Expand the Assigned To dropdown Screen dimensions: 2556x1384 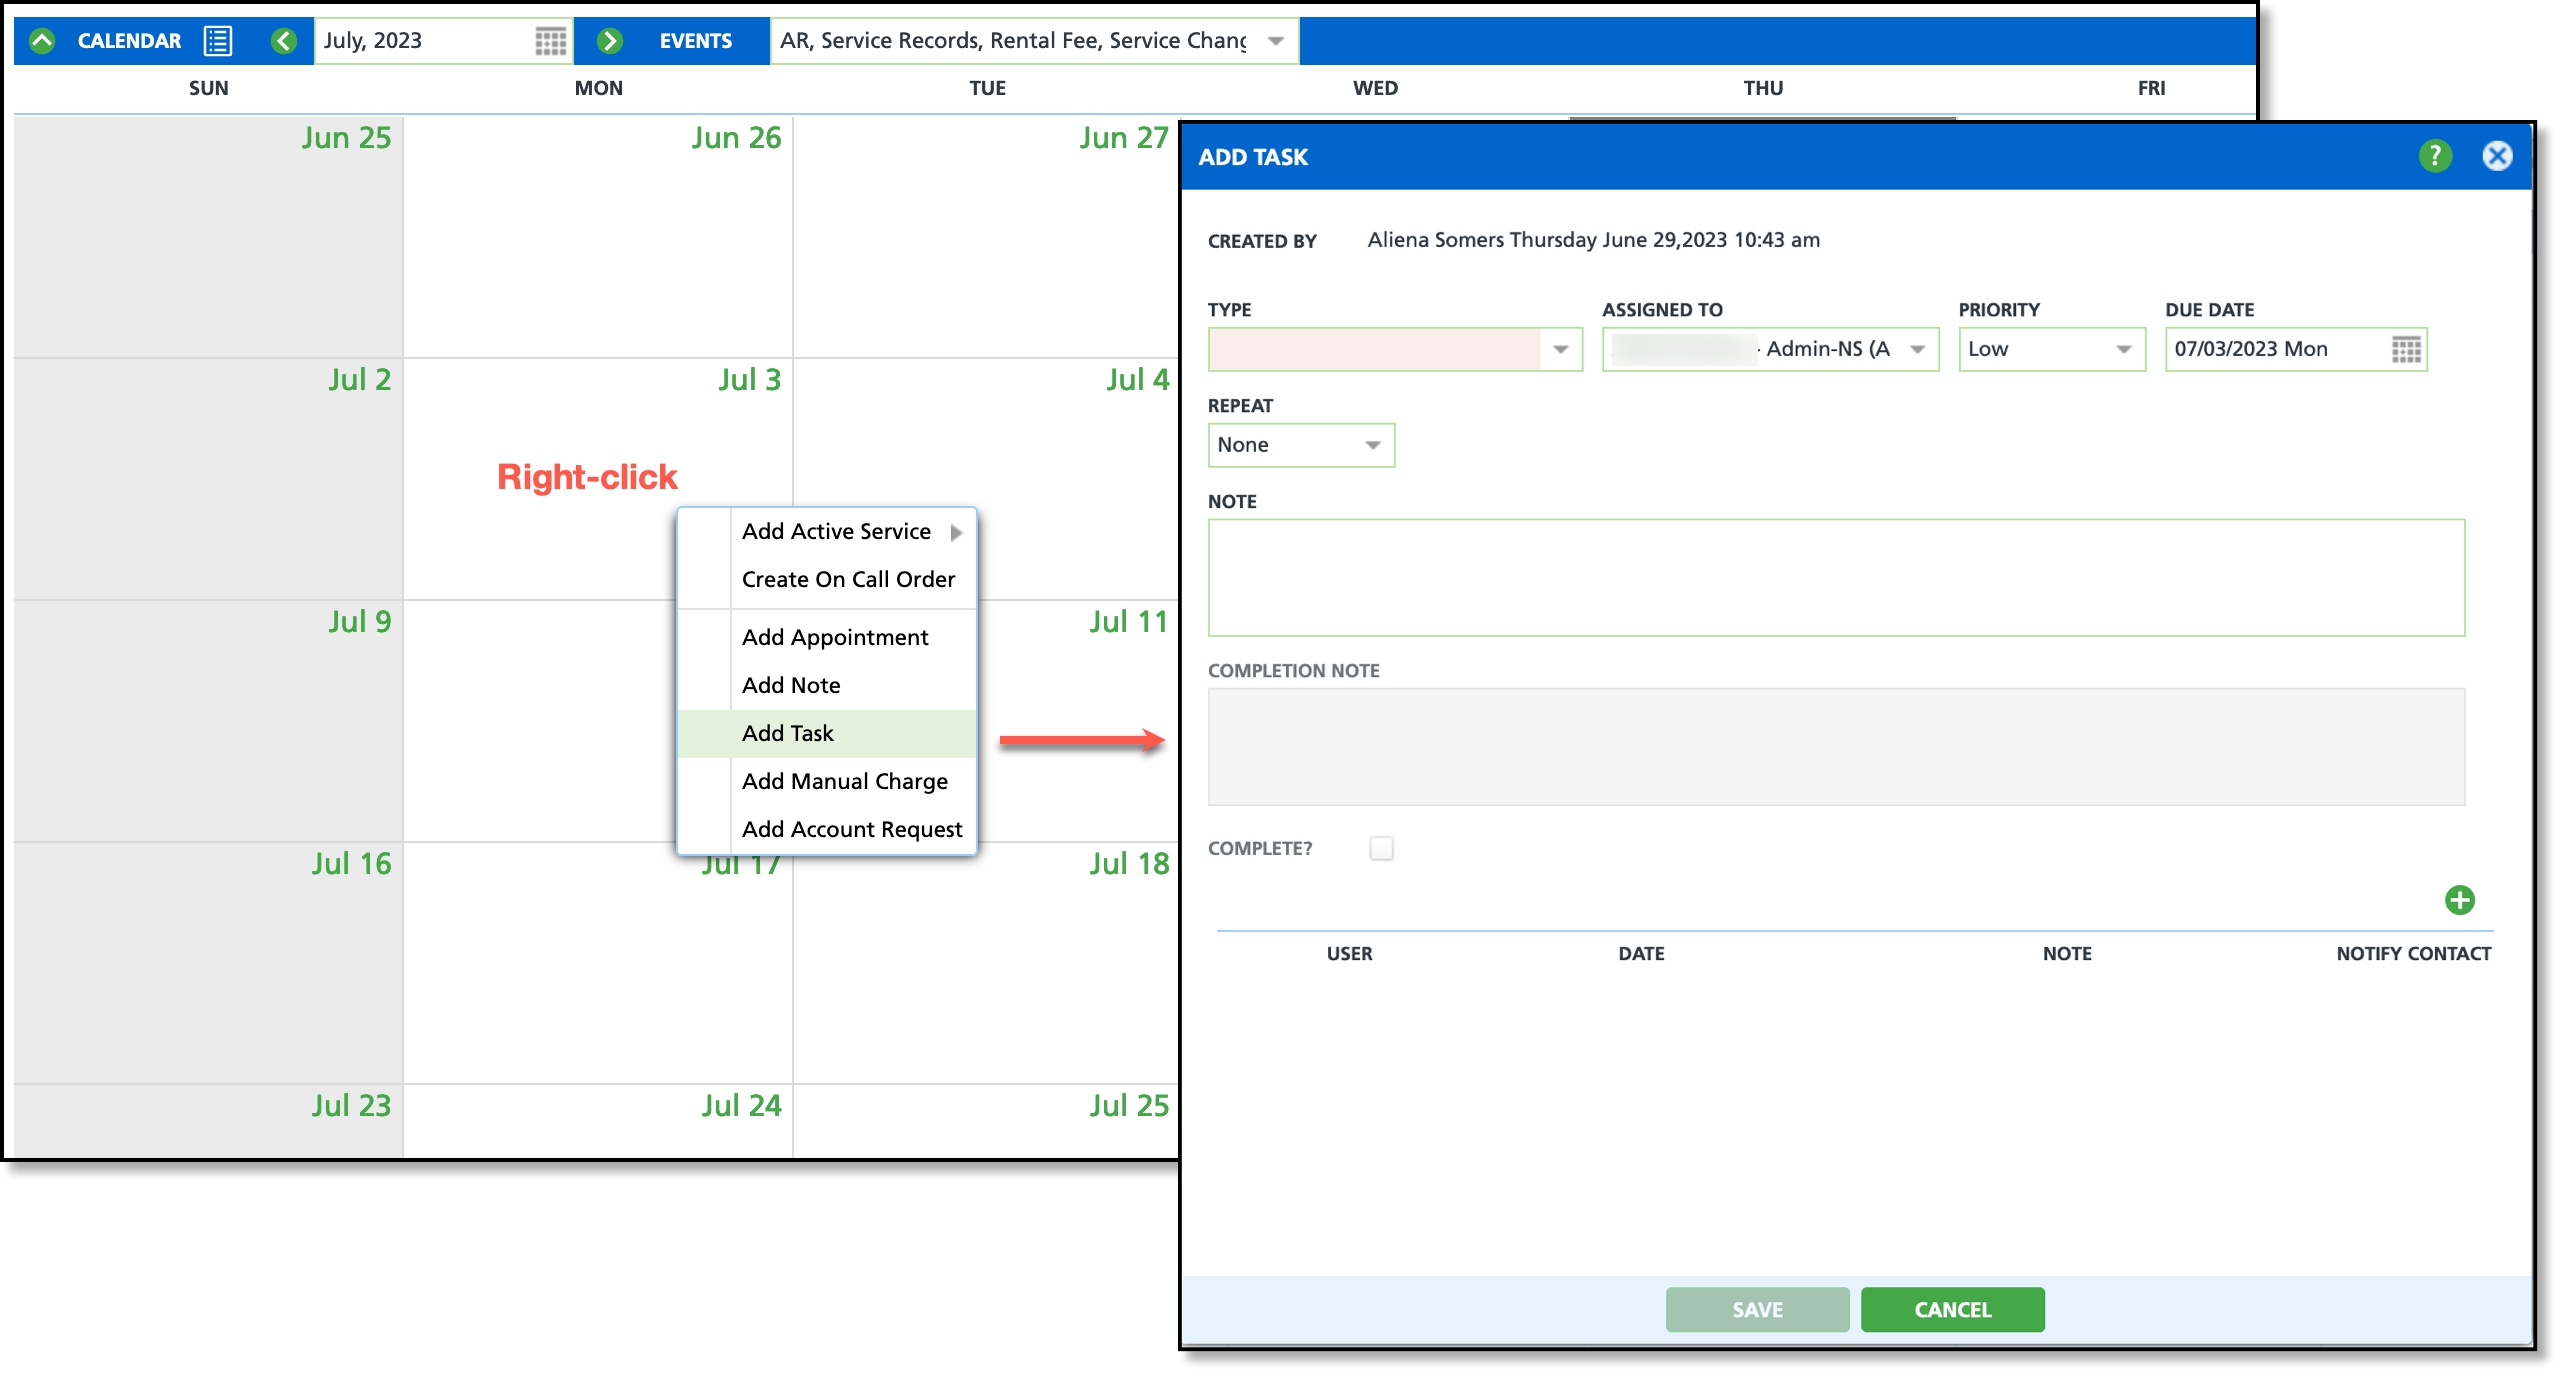tap(1917, 349)
